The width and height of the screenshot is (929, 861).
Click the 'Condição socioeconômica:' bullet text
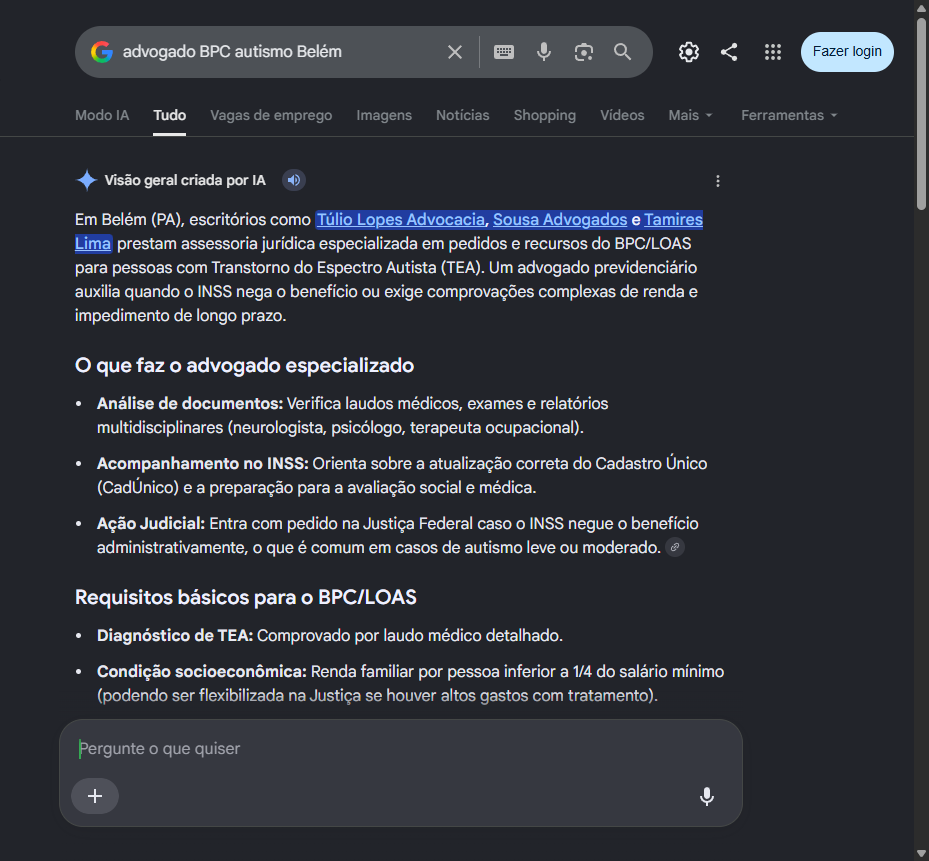(202, 672)
